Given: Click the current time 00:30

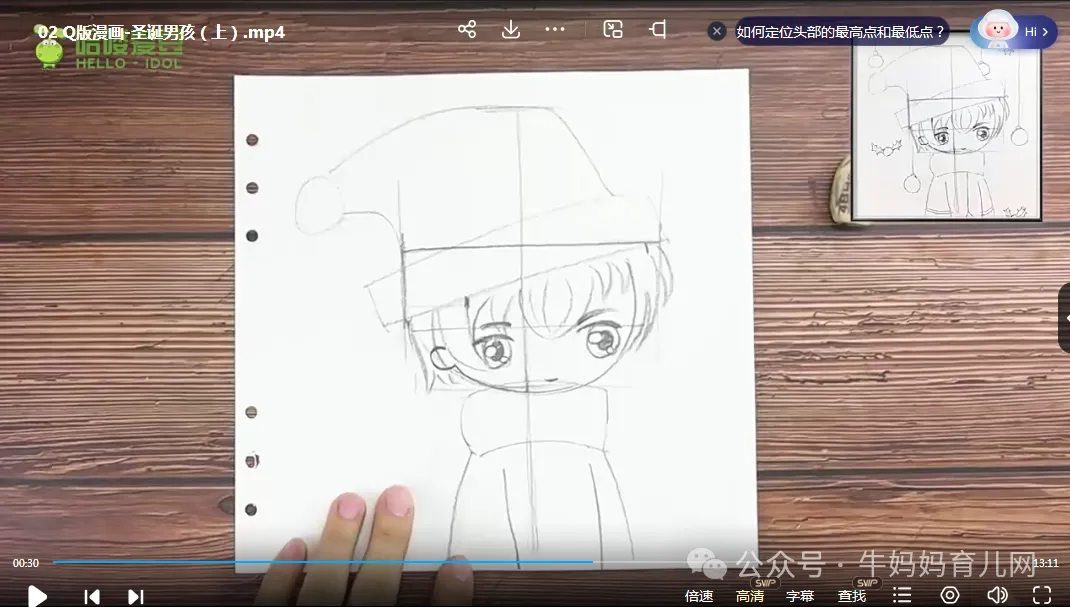Looking at the screenshot, I should point(26,563).
